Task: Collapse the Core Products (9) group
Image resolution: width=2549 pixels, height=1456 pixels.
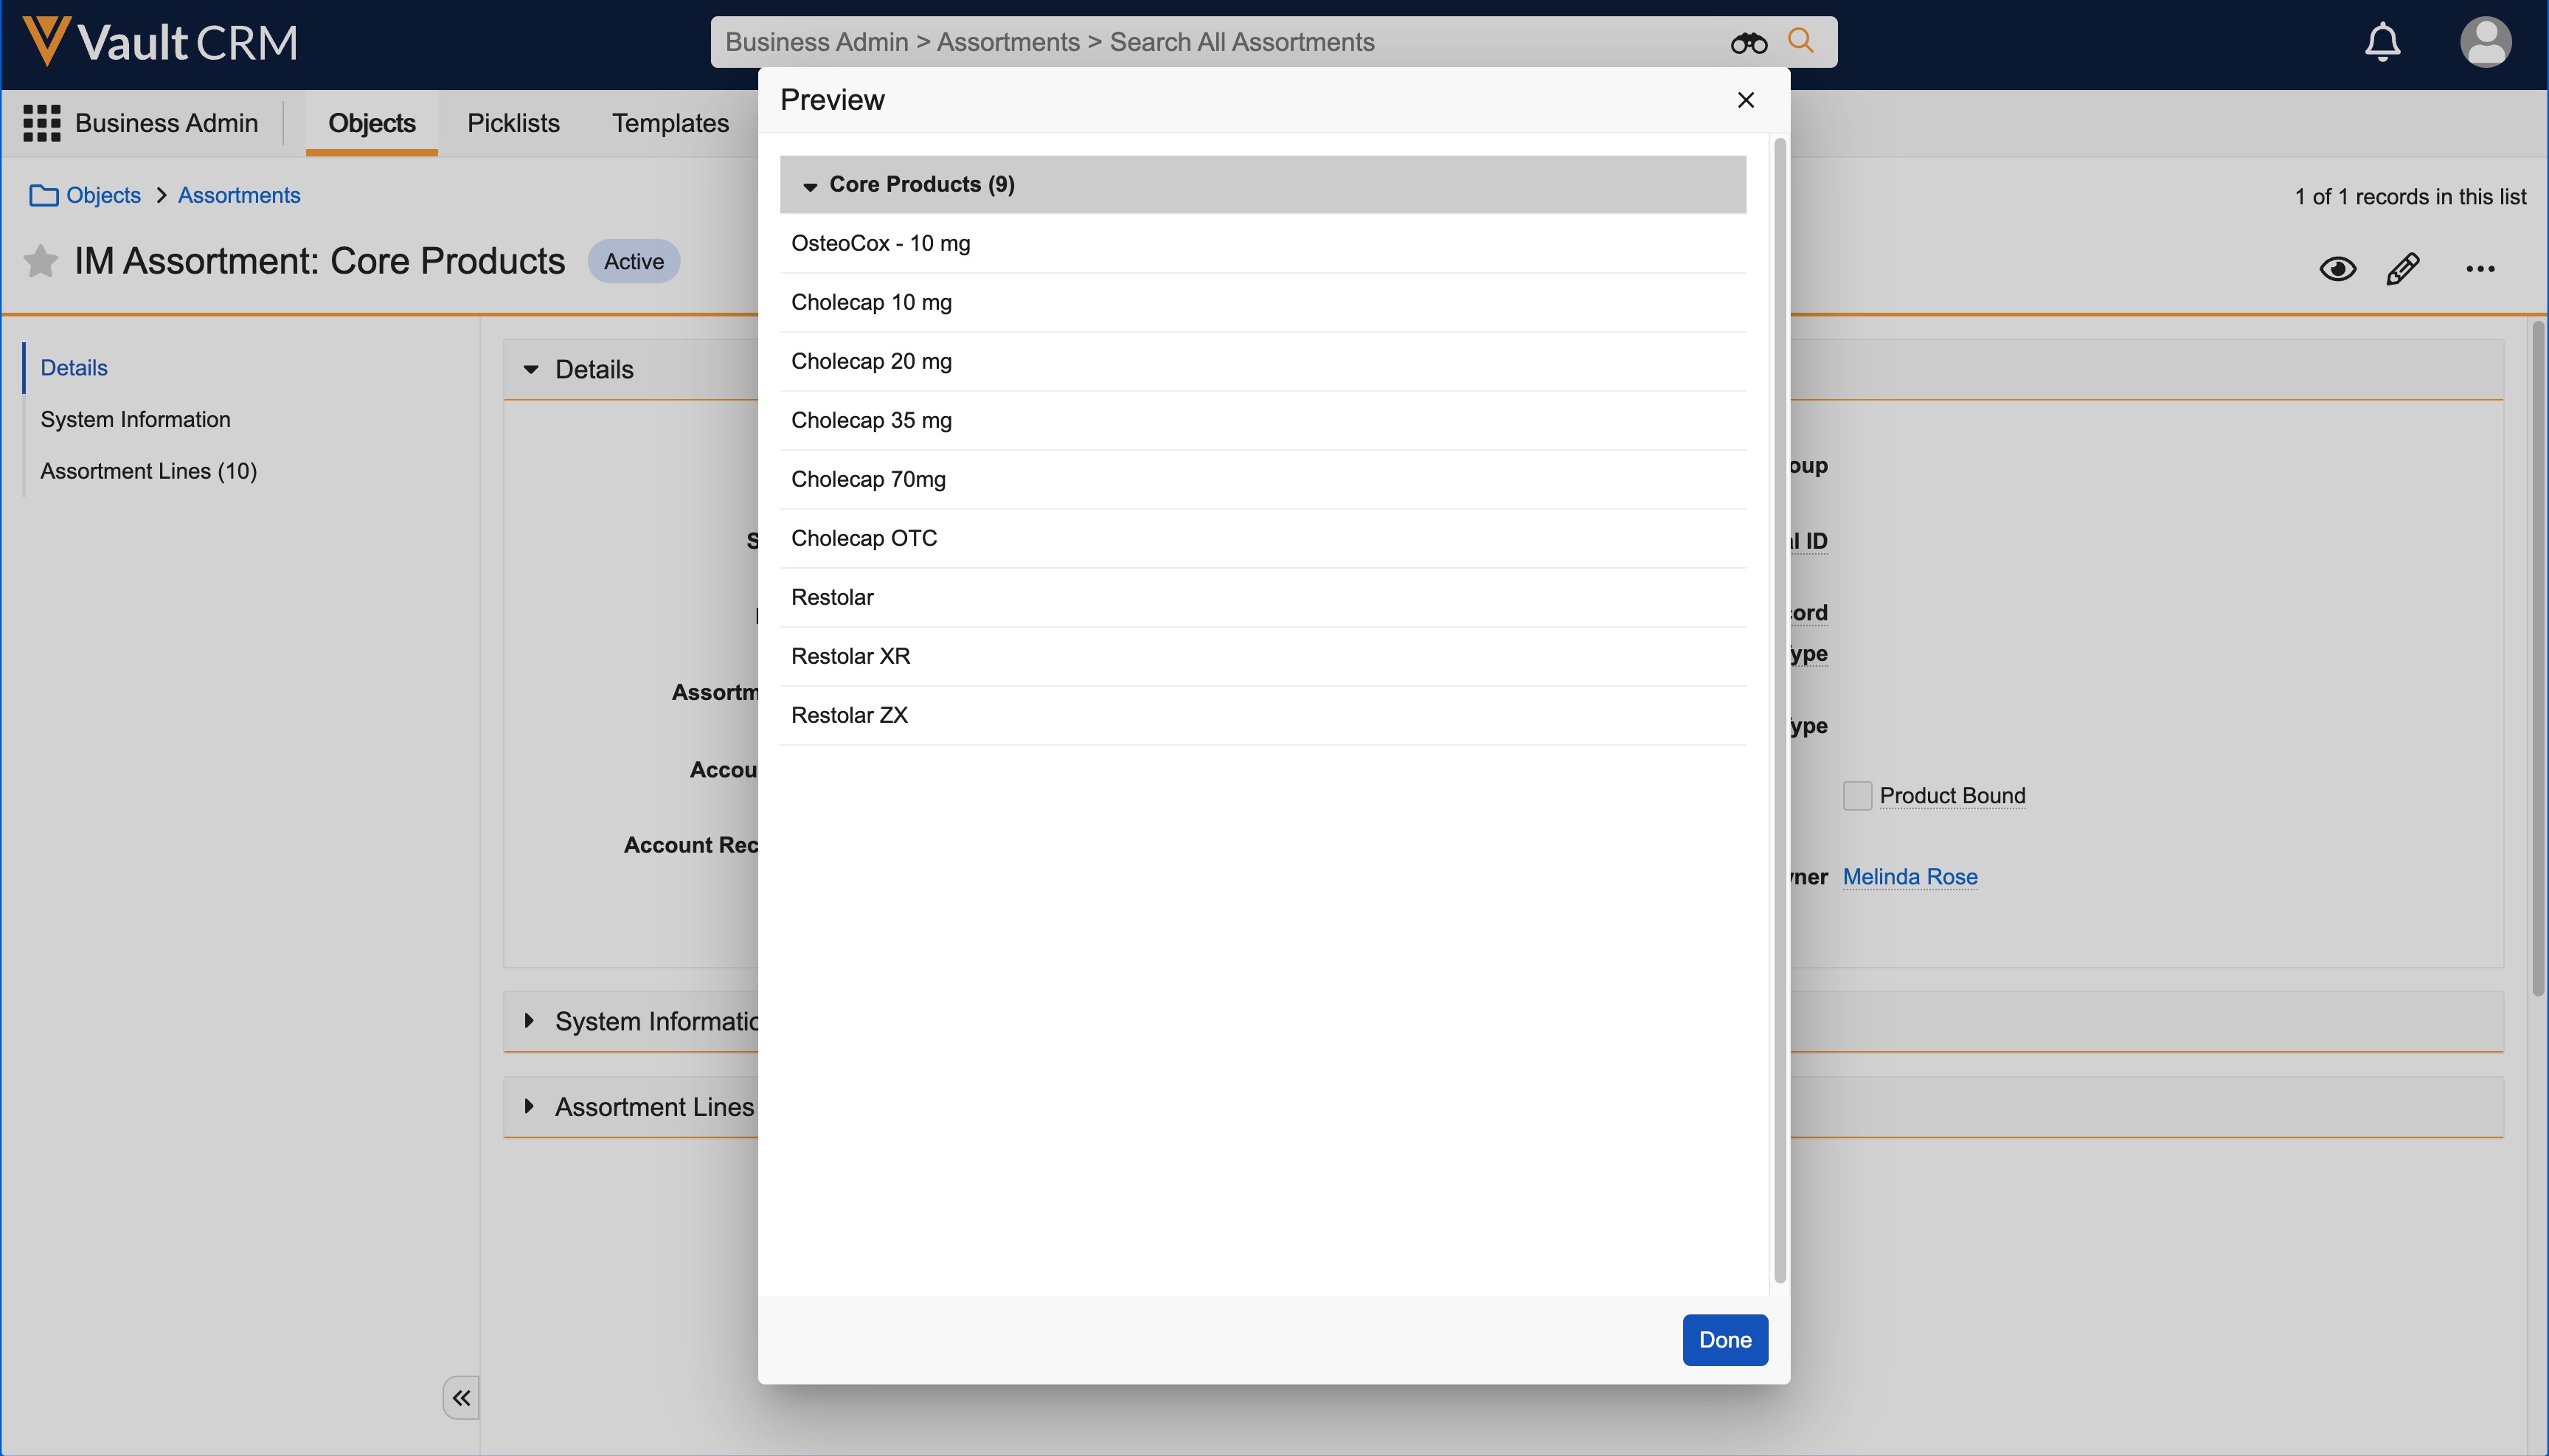Action: click(x=810, y=186)
